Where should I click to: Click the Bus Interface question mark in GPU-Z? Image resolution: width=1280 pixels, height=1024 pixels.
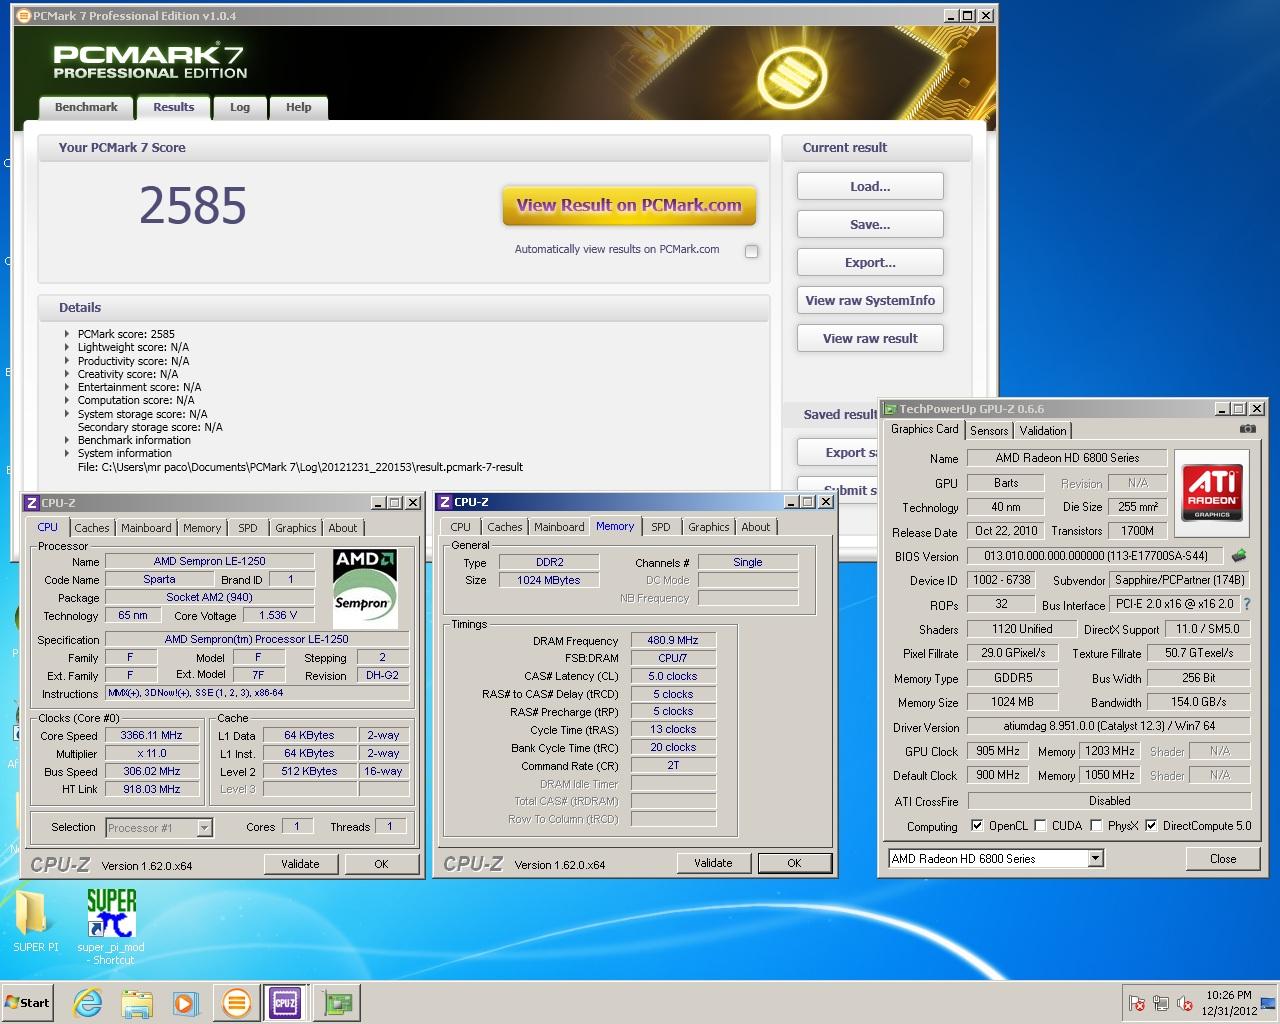point(1247,604)
